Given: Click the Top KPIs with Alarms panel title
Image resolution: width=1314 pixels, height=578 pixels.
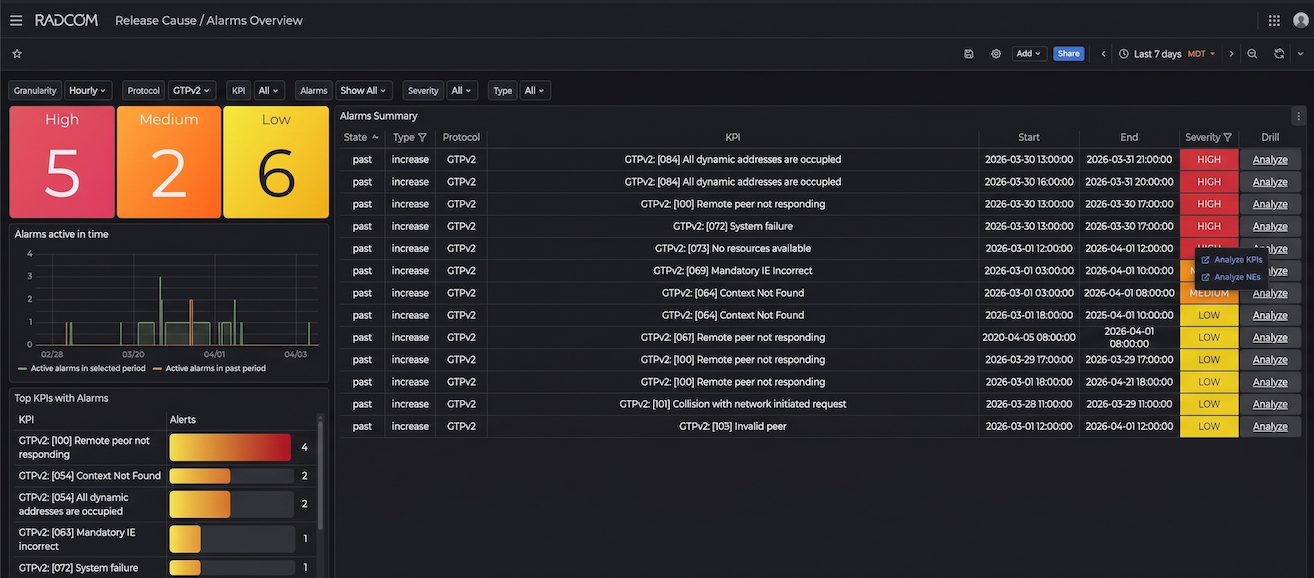Looking at the screenshot, I should click(x=62, y=398).
